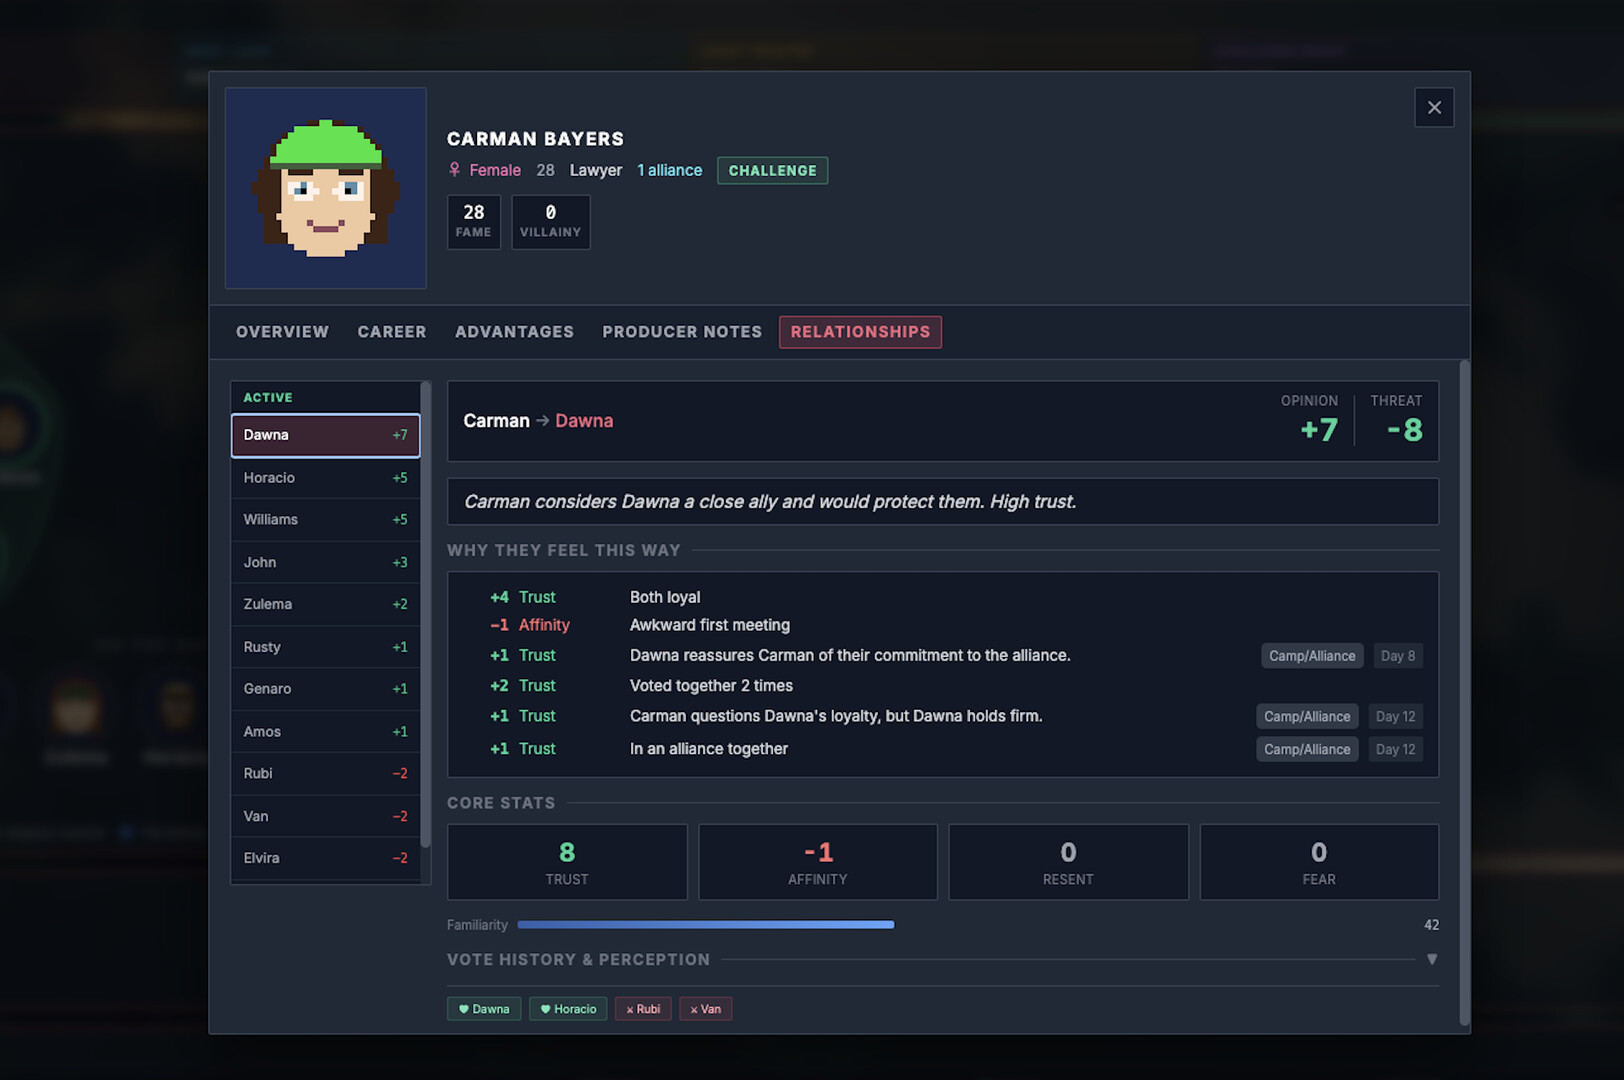This screenshot has height=1080, width=1624.
Task: Click the 0 Villainy stat badge
Action: click(x=550, y=221)
